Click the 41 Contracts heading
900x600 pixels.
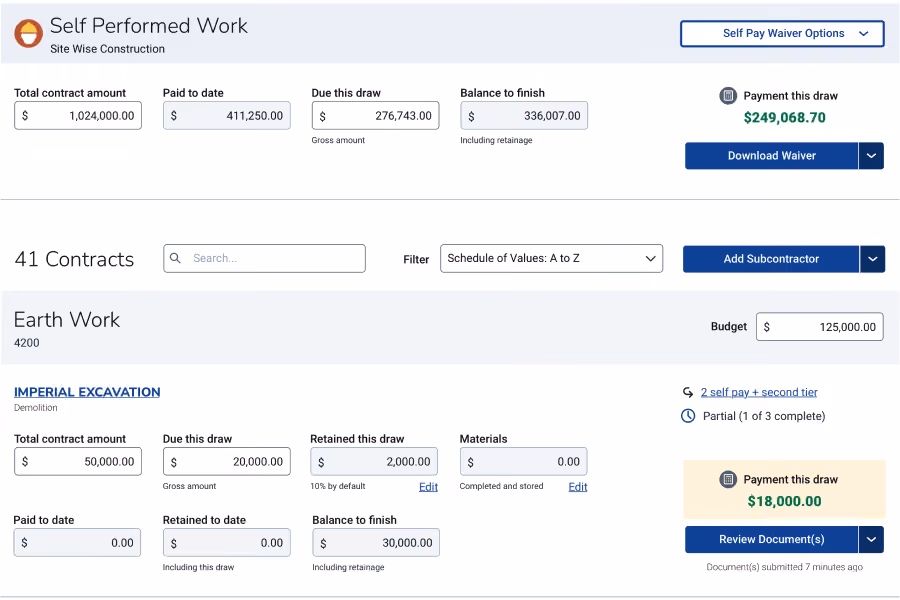74,260
